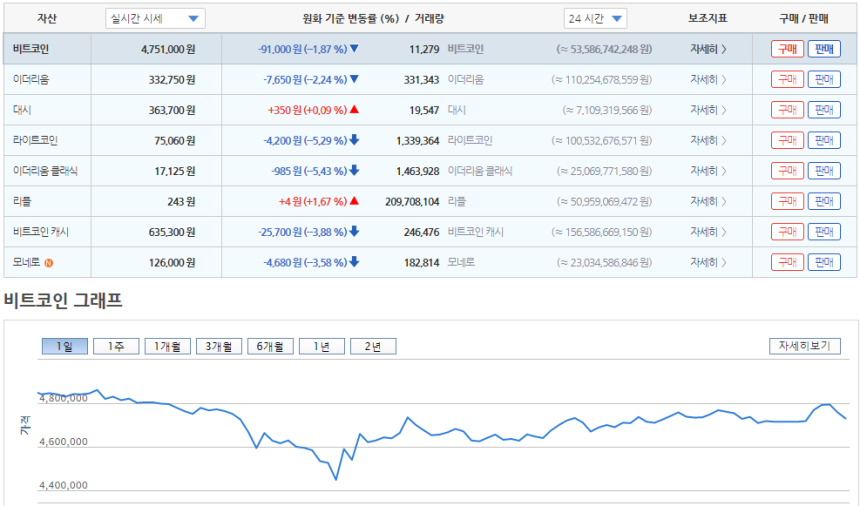Click the red up triangle beside +1,67 %
The height and width of the screenshot is (506, 860).
pyautogui.click(x=354, y=201)
